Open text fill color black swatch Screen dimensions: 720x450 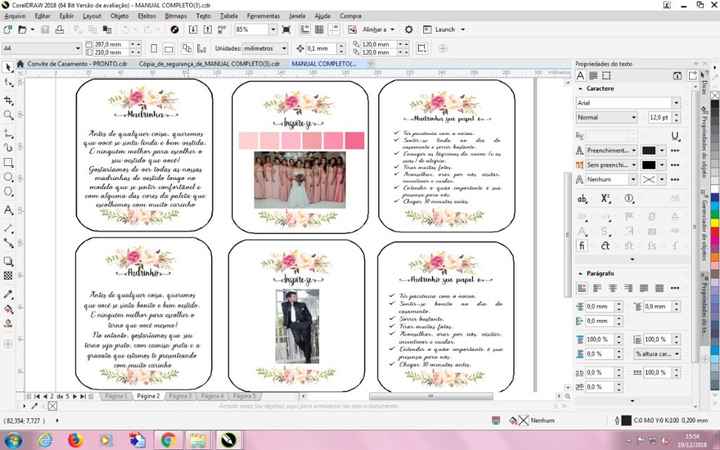[x=649, y=151]
